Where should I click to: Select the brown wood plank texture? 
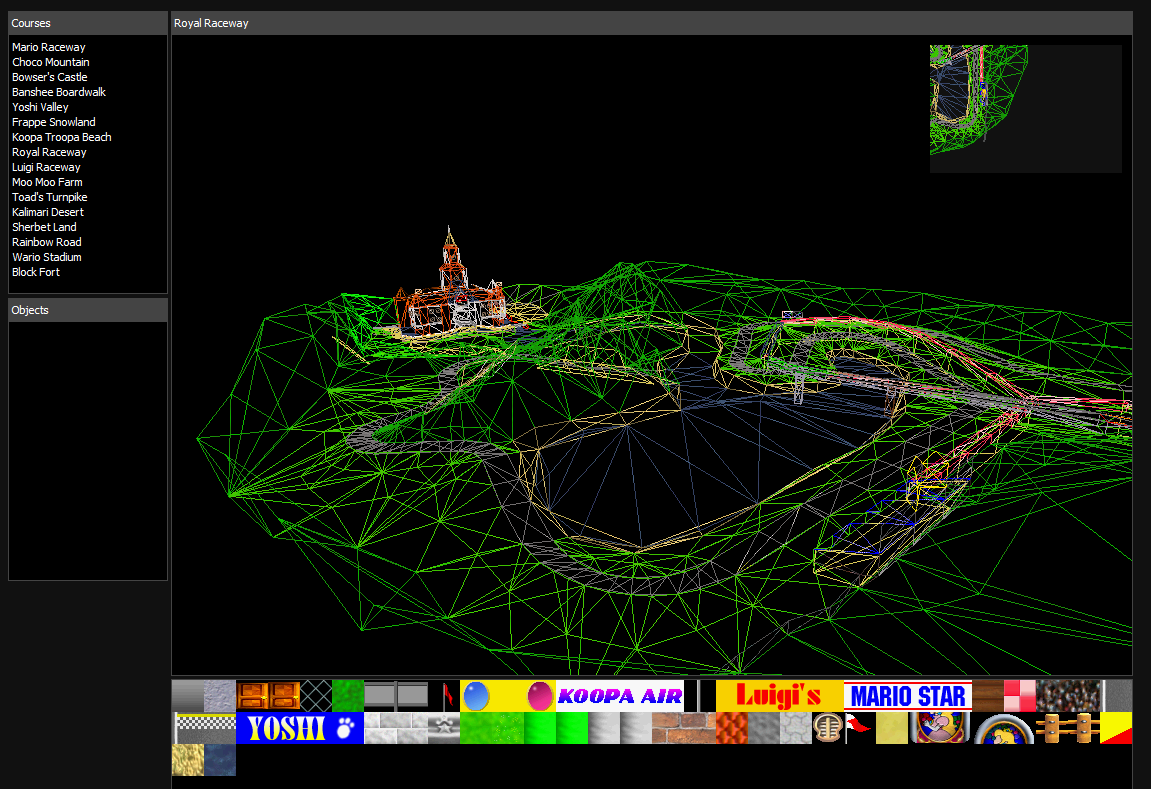pyautogui.click(x=988, y=696)
